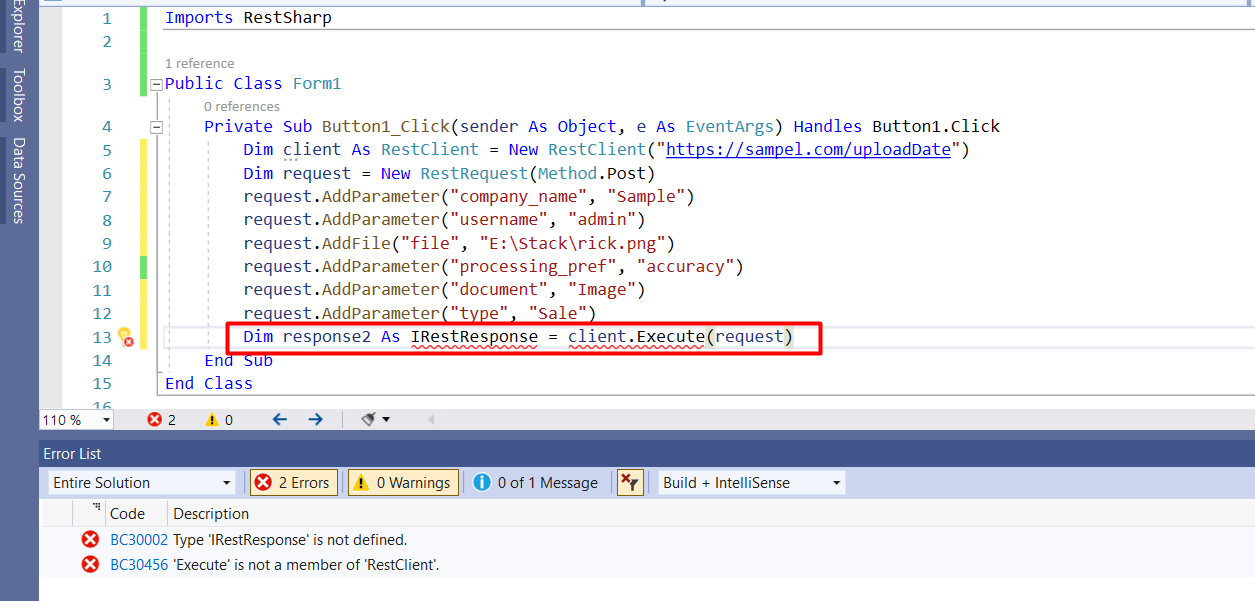Open the Data Sources side tab
1255x601 pixels.
click(x=18, y=180)
